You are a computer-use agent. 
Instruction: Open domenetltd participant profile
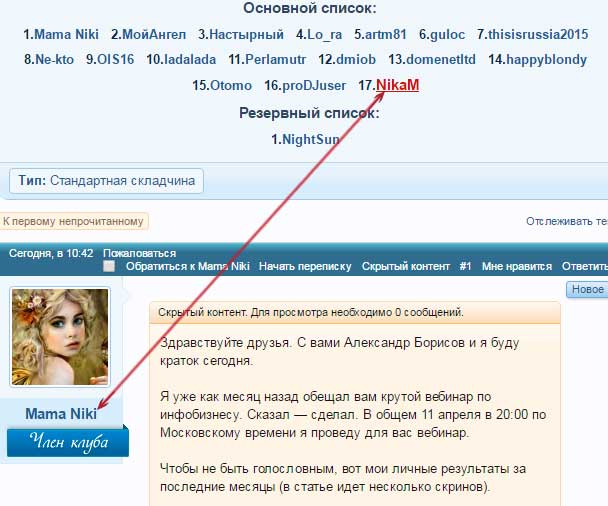point(441,59)
